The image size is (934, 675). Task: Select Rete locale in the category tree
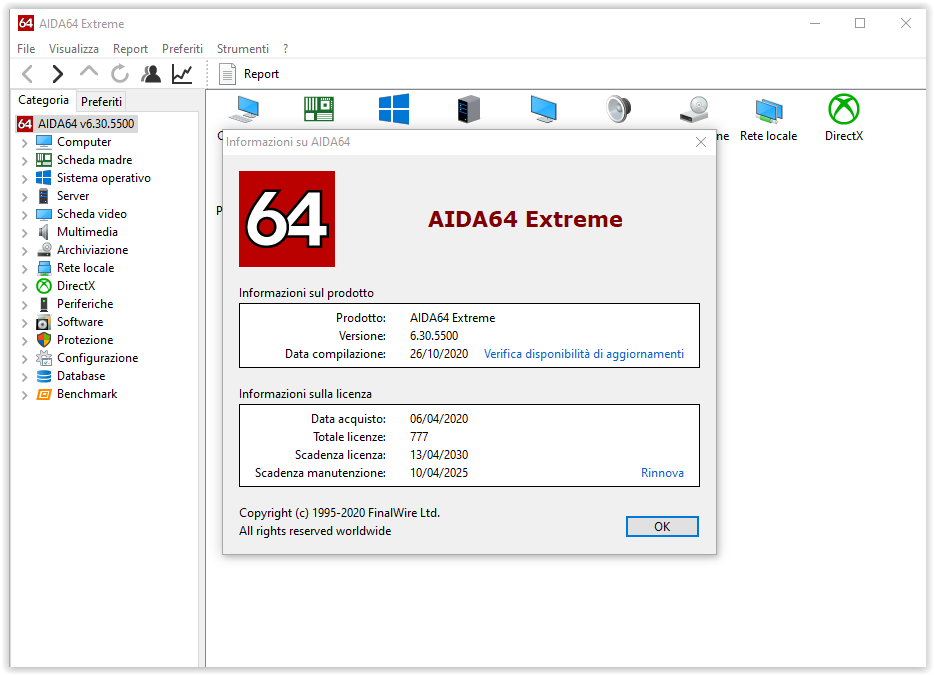(85, 267)
